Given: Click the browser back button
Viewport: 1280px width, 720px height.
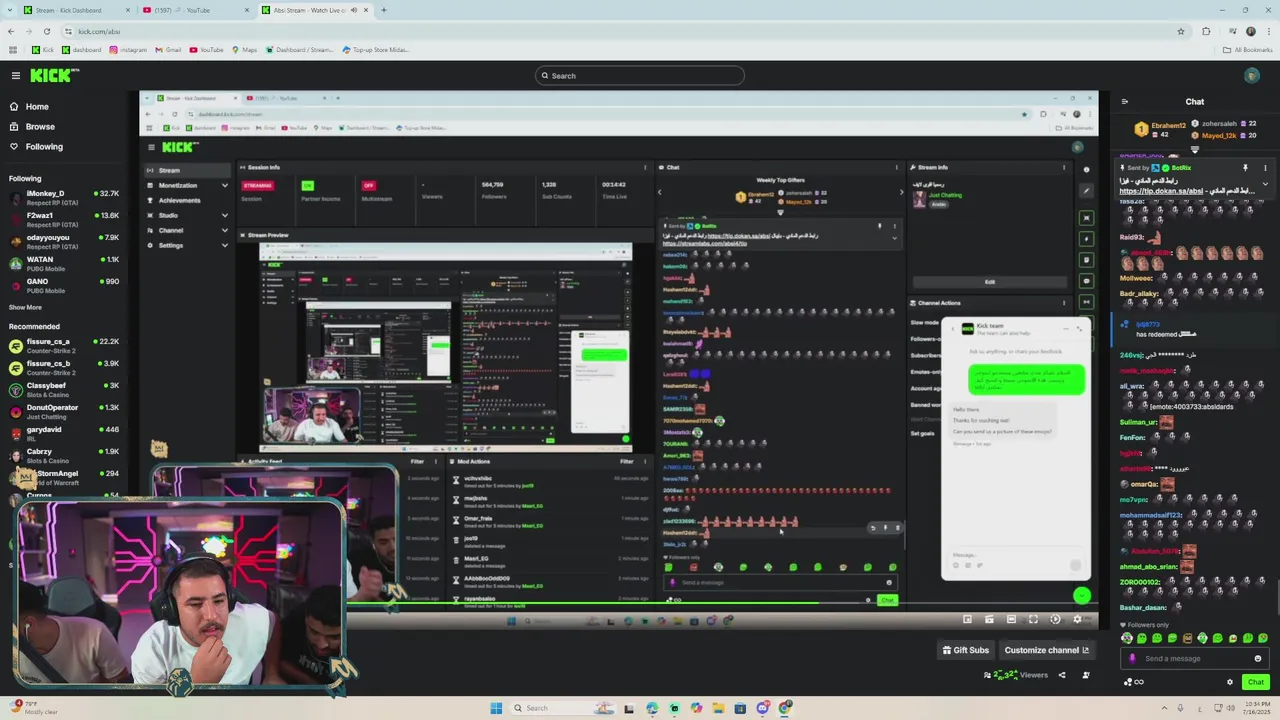Looking at the screenshot, I should pos(11,31).
